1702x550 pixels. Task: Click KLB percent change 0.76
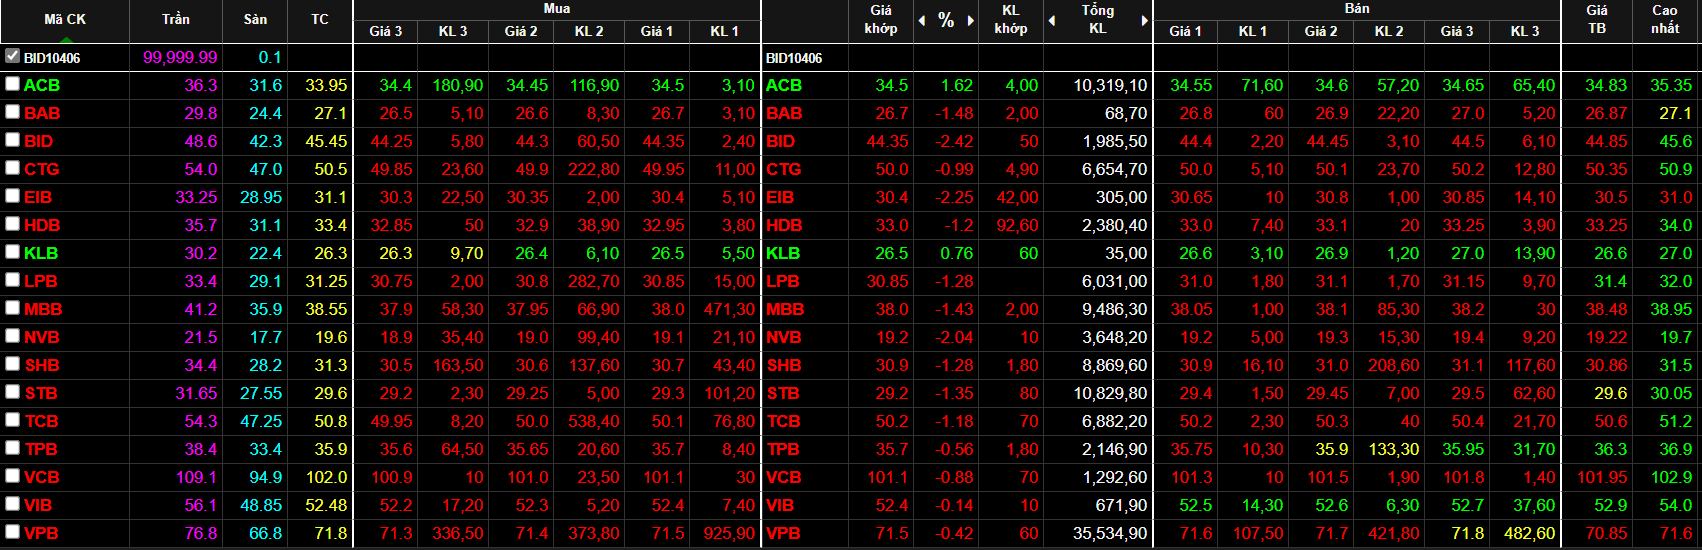(957, 253)
